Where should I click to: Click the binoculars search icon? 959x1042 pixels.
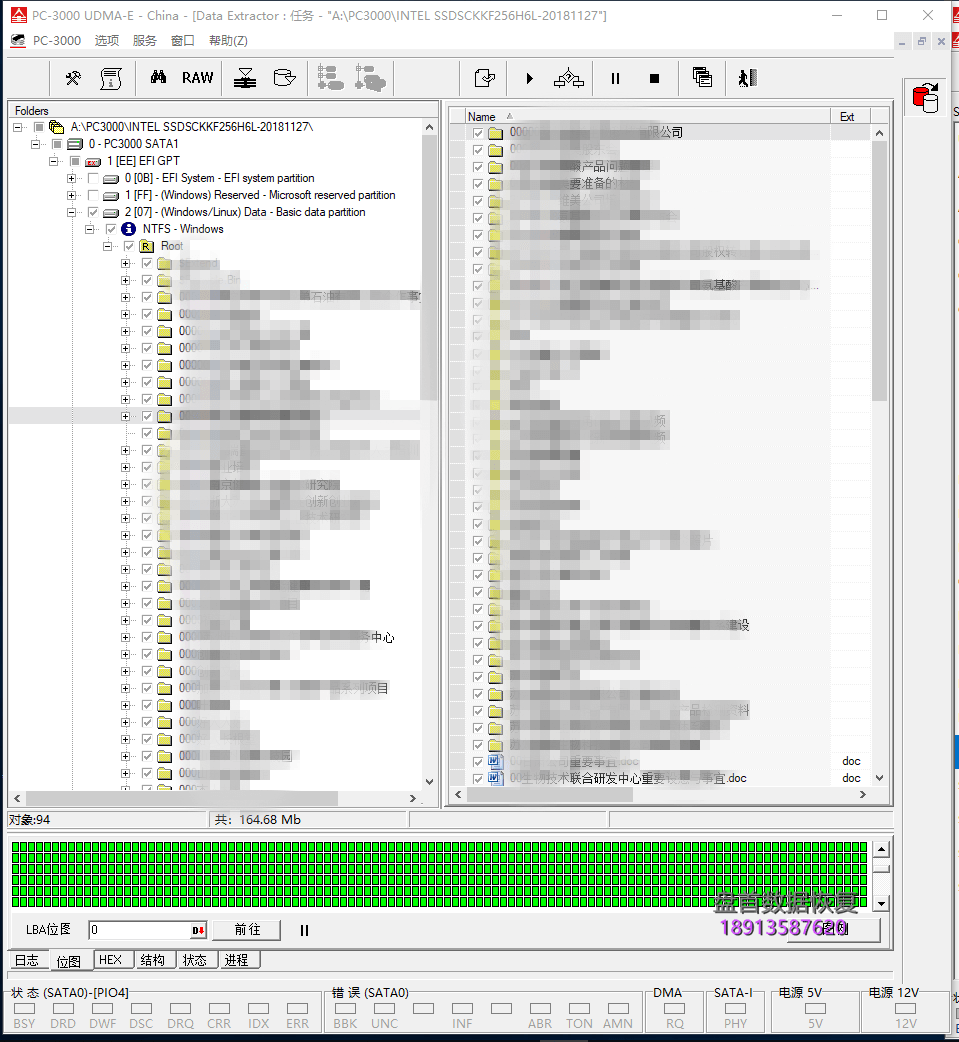tap(158, 77)
